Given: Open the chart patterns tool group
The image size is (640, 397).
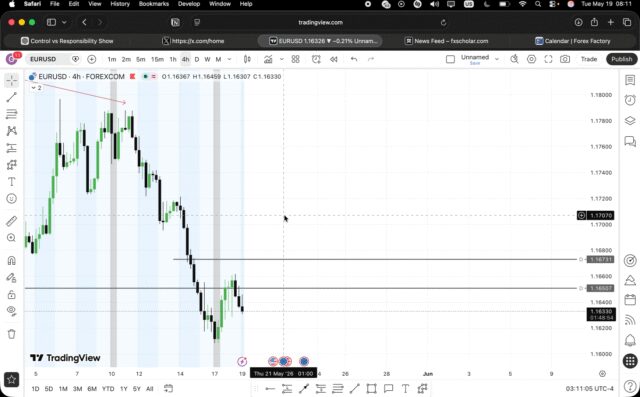Looking at the screenshot, I should tap(11, 131).
